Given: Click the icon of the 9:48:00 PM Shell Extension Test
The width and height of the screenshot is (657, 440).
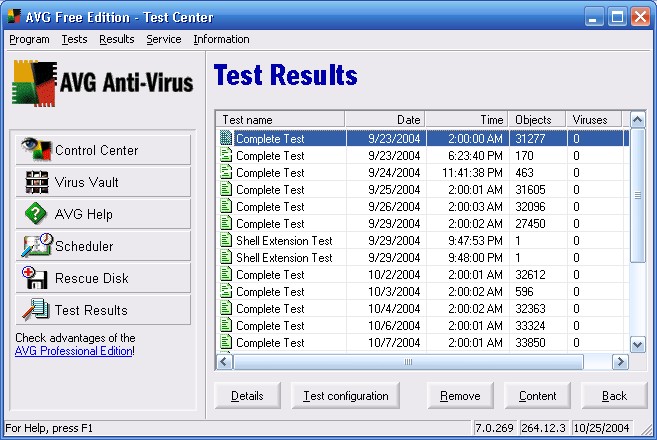Looking at the screenshot, I should (226, 257).
